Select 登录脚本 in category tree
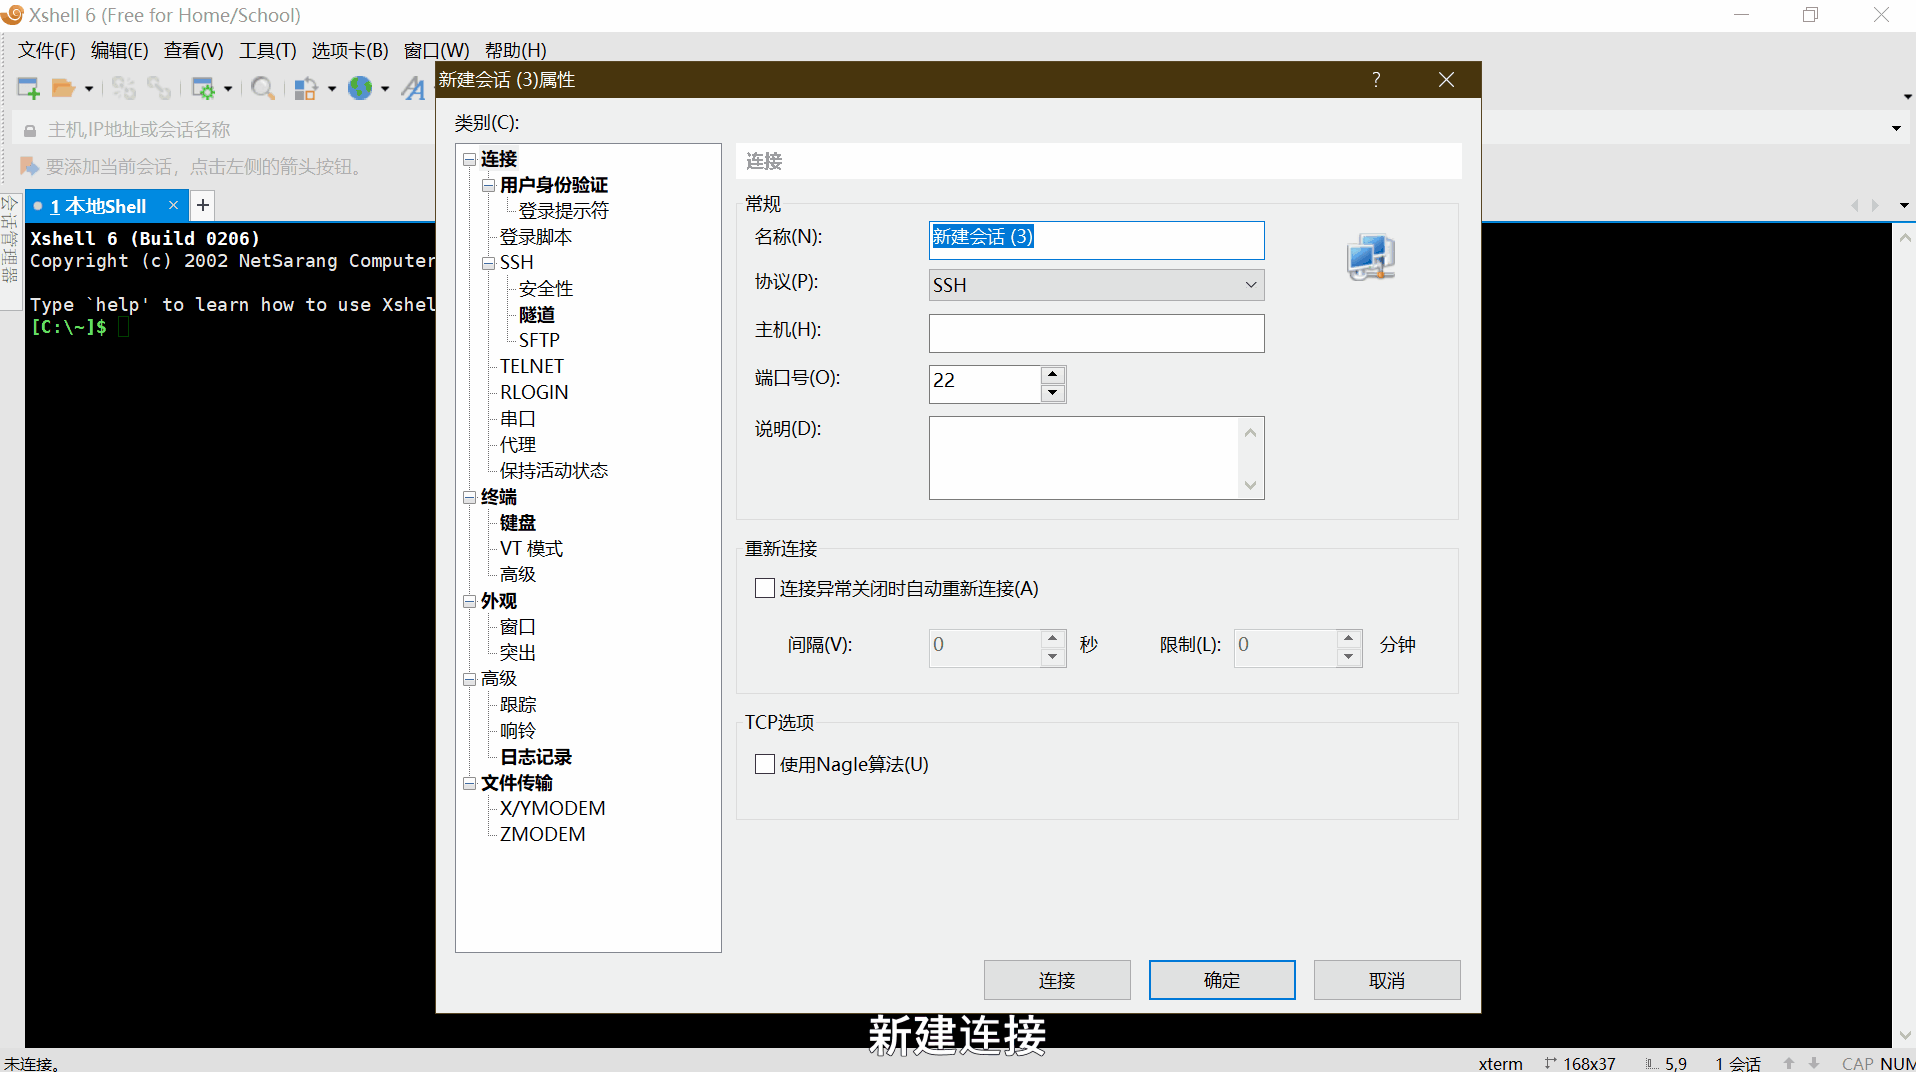 (536, 237)
